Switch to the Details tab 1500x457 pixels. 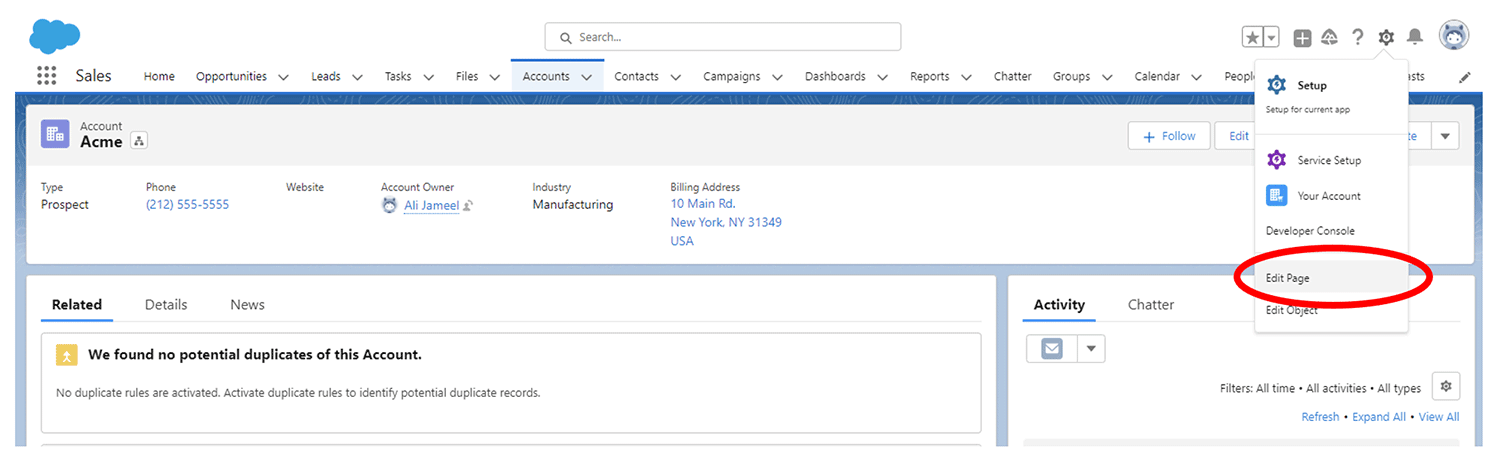click(x=166, y=304)
